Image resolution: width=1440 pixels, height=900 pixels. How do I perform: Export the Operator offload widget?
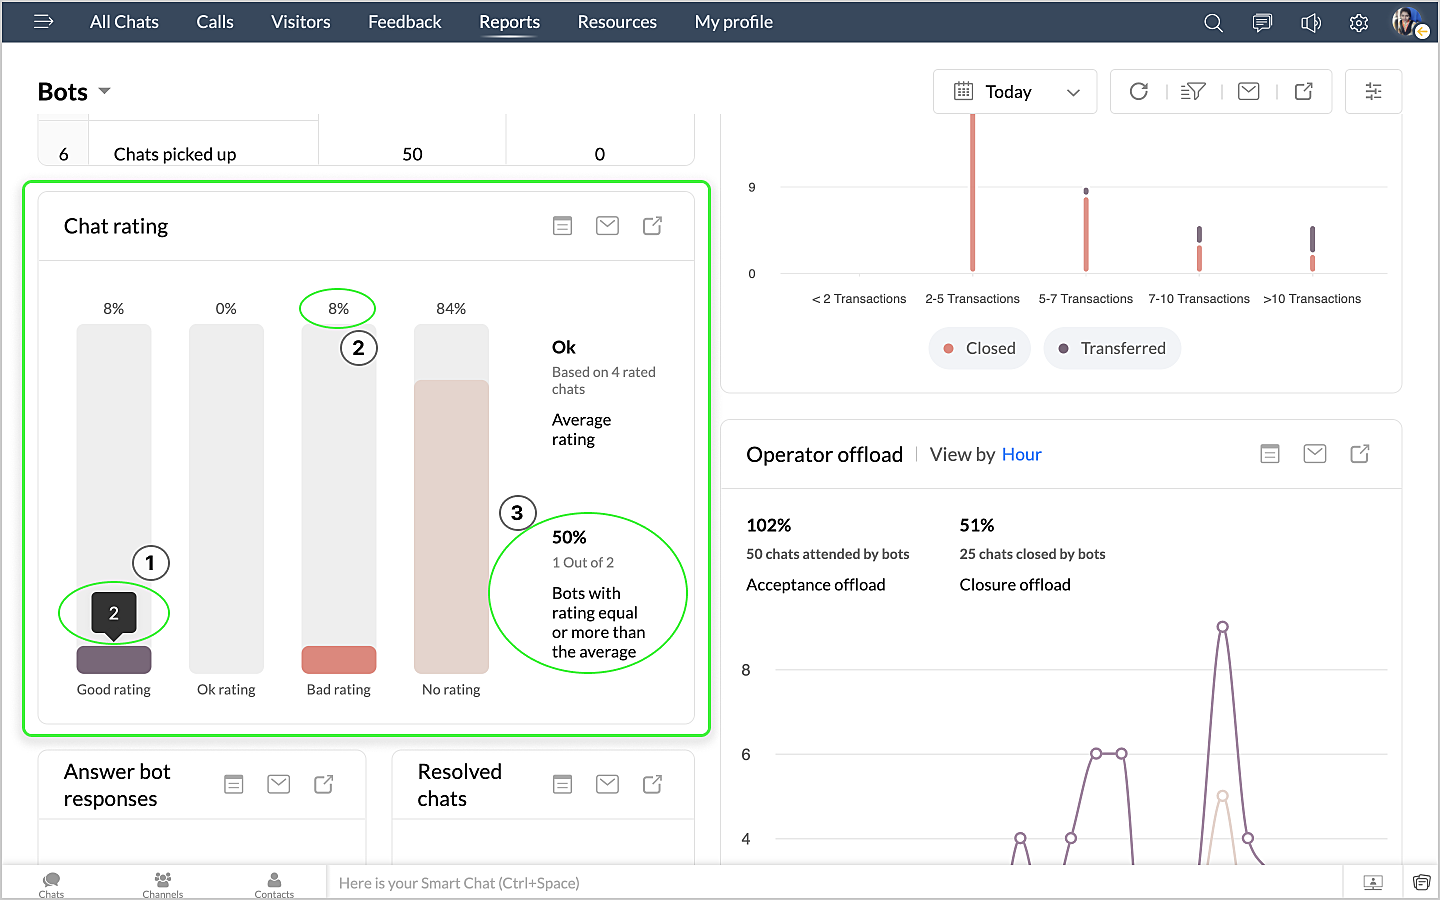[1359, 454]
